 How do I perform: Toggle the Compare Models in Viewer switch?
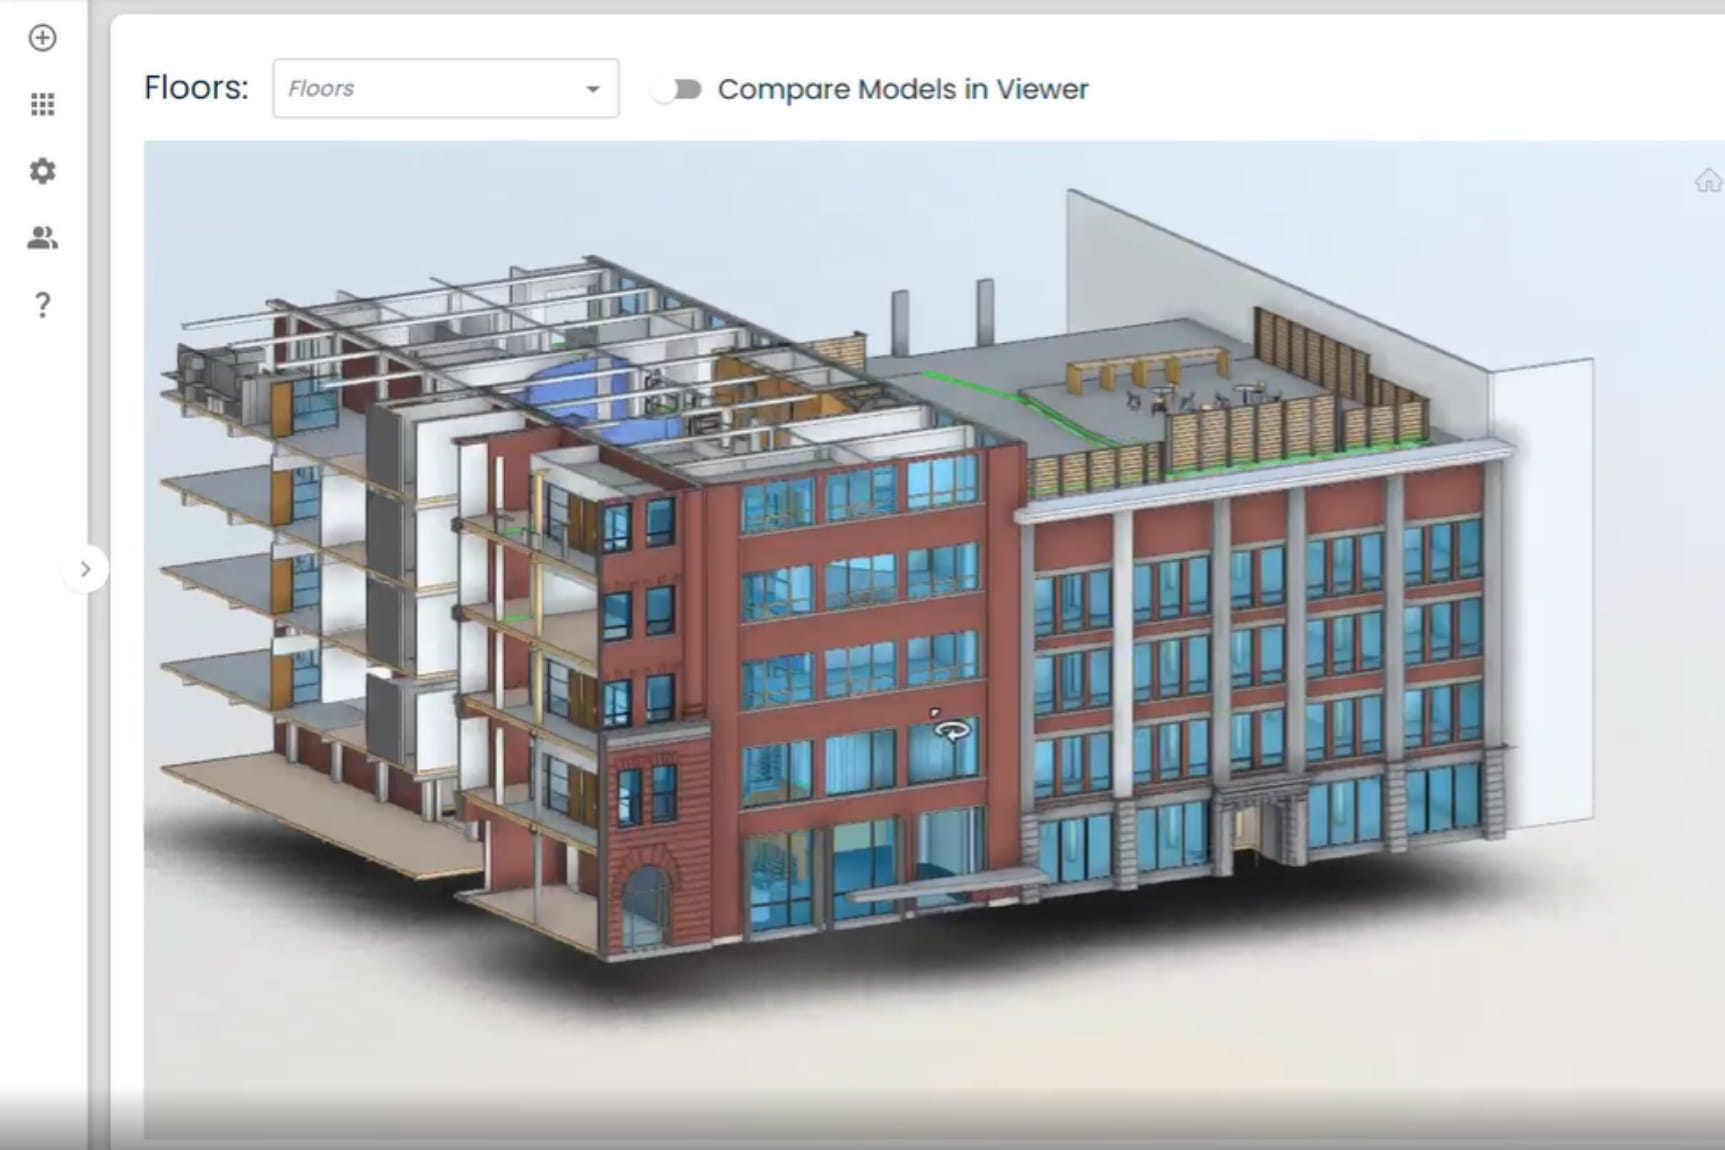click(x=678, y=90)
